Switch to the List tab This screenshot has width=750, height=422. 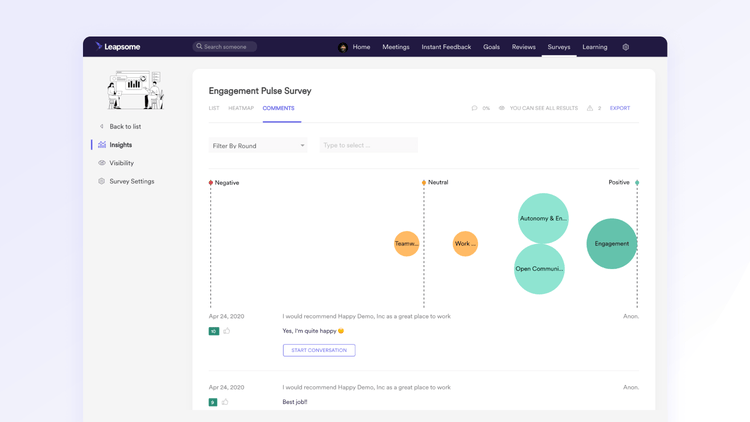[x=214, y=108]
